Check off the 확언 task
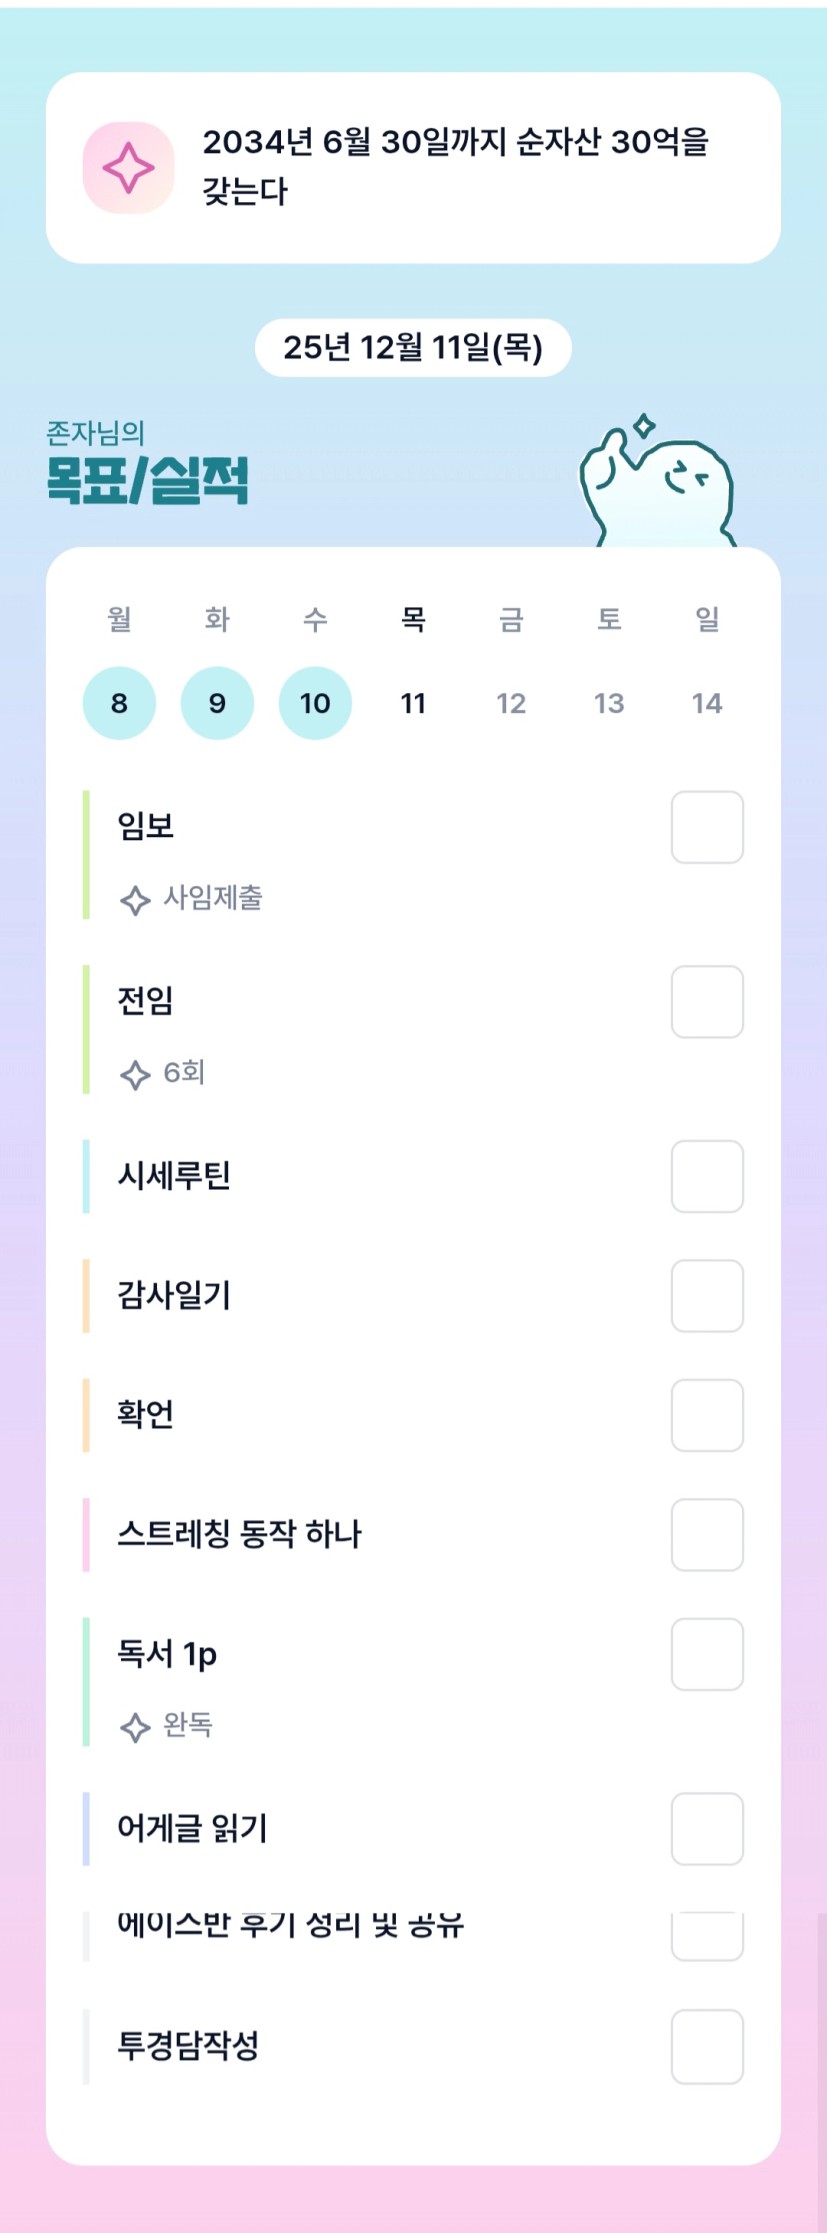 click(707, 1415)
